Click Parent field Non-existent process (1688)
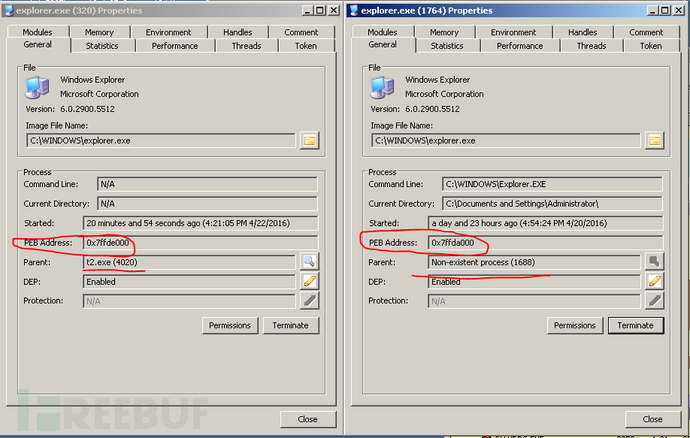This screenshot has width=690, height=438. coord(534,262)
